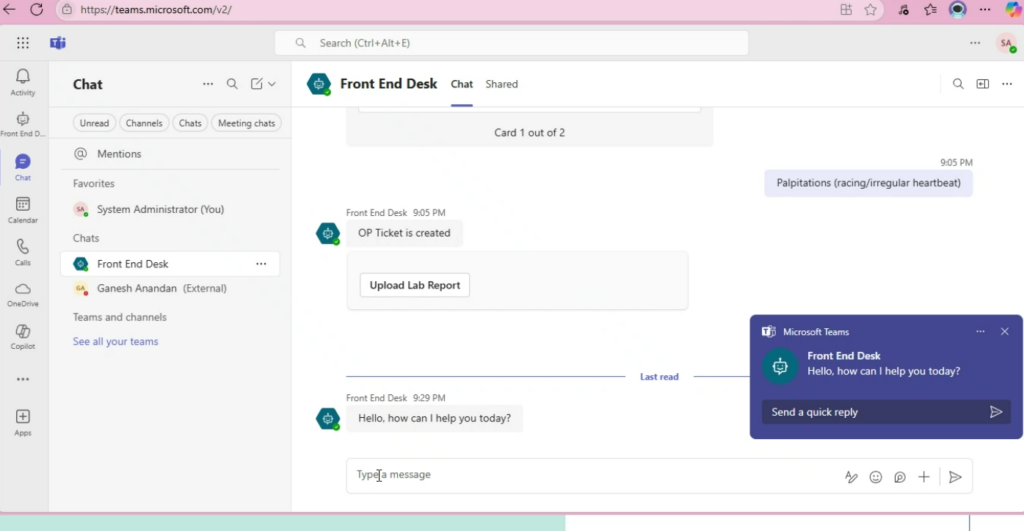
Task: Open message format options pen icon
Action: click(851, 477)
